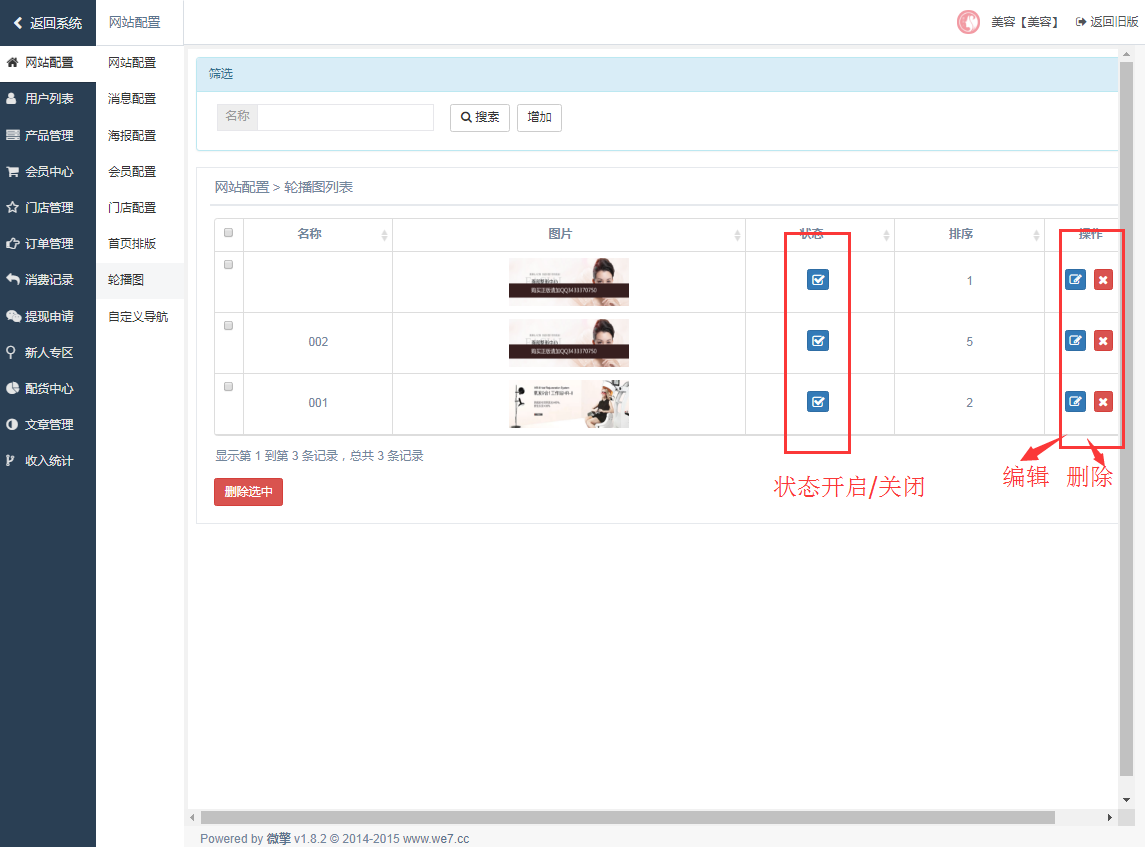Viewport: 1145px width, 847px height.
Task: Edit carousel item 001
Action: [1076, 402]
